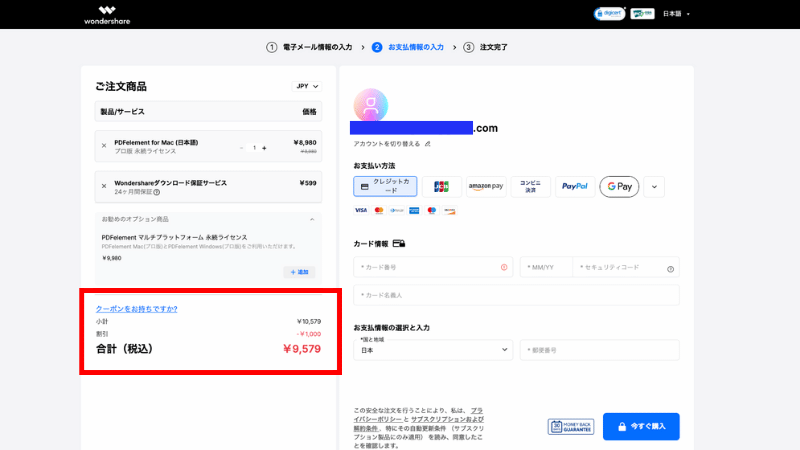
Task: Click the +追加 button for multiplatform license
Action: click(x=299, y=272)
